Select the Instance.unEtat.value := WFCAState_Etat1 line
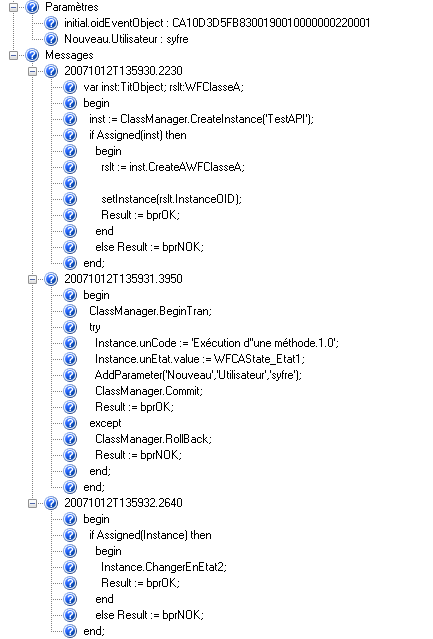Viewport: 433px width, 639px height. pos(200,359)
